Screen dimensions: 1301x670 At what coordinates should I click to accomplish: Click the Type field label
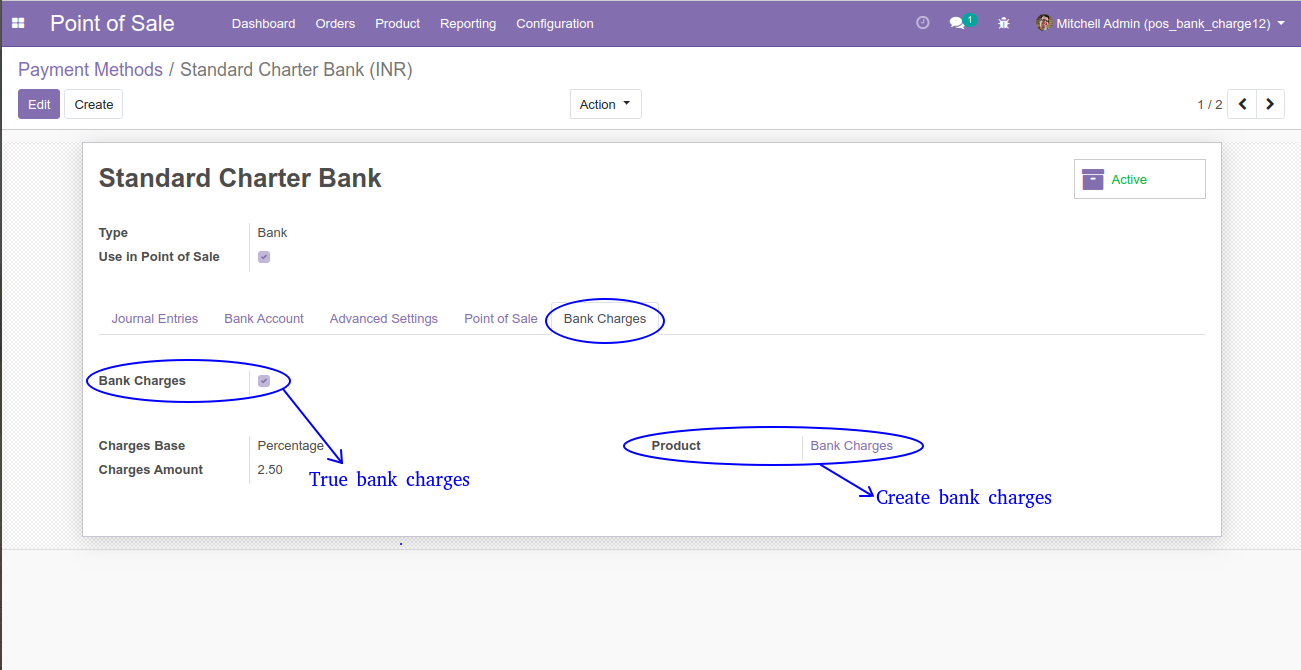113,233
